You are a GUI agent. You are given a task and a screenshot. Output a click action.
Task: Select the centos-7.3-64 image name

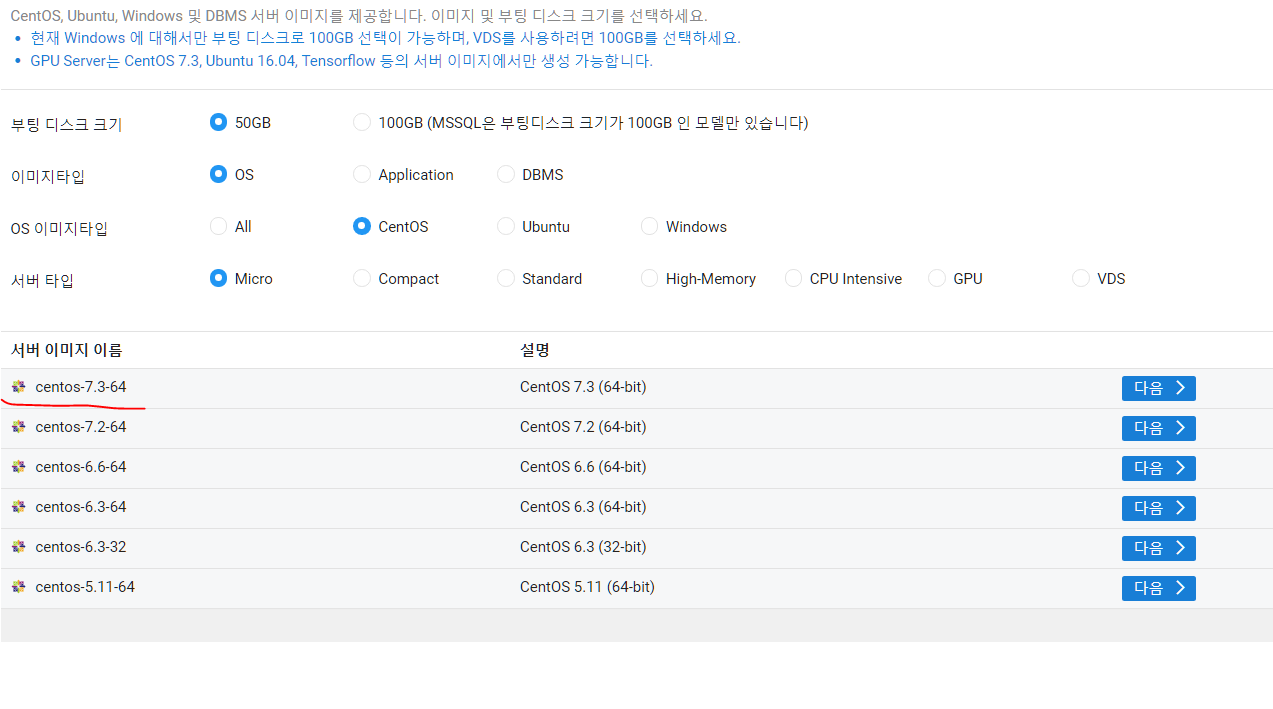[81, 387]
